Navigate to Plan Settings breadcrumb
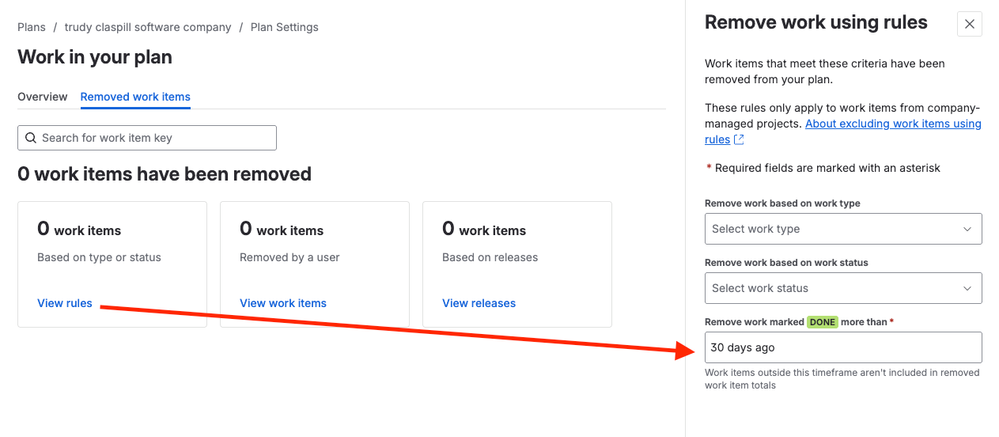 (x=284, y=27)
